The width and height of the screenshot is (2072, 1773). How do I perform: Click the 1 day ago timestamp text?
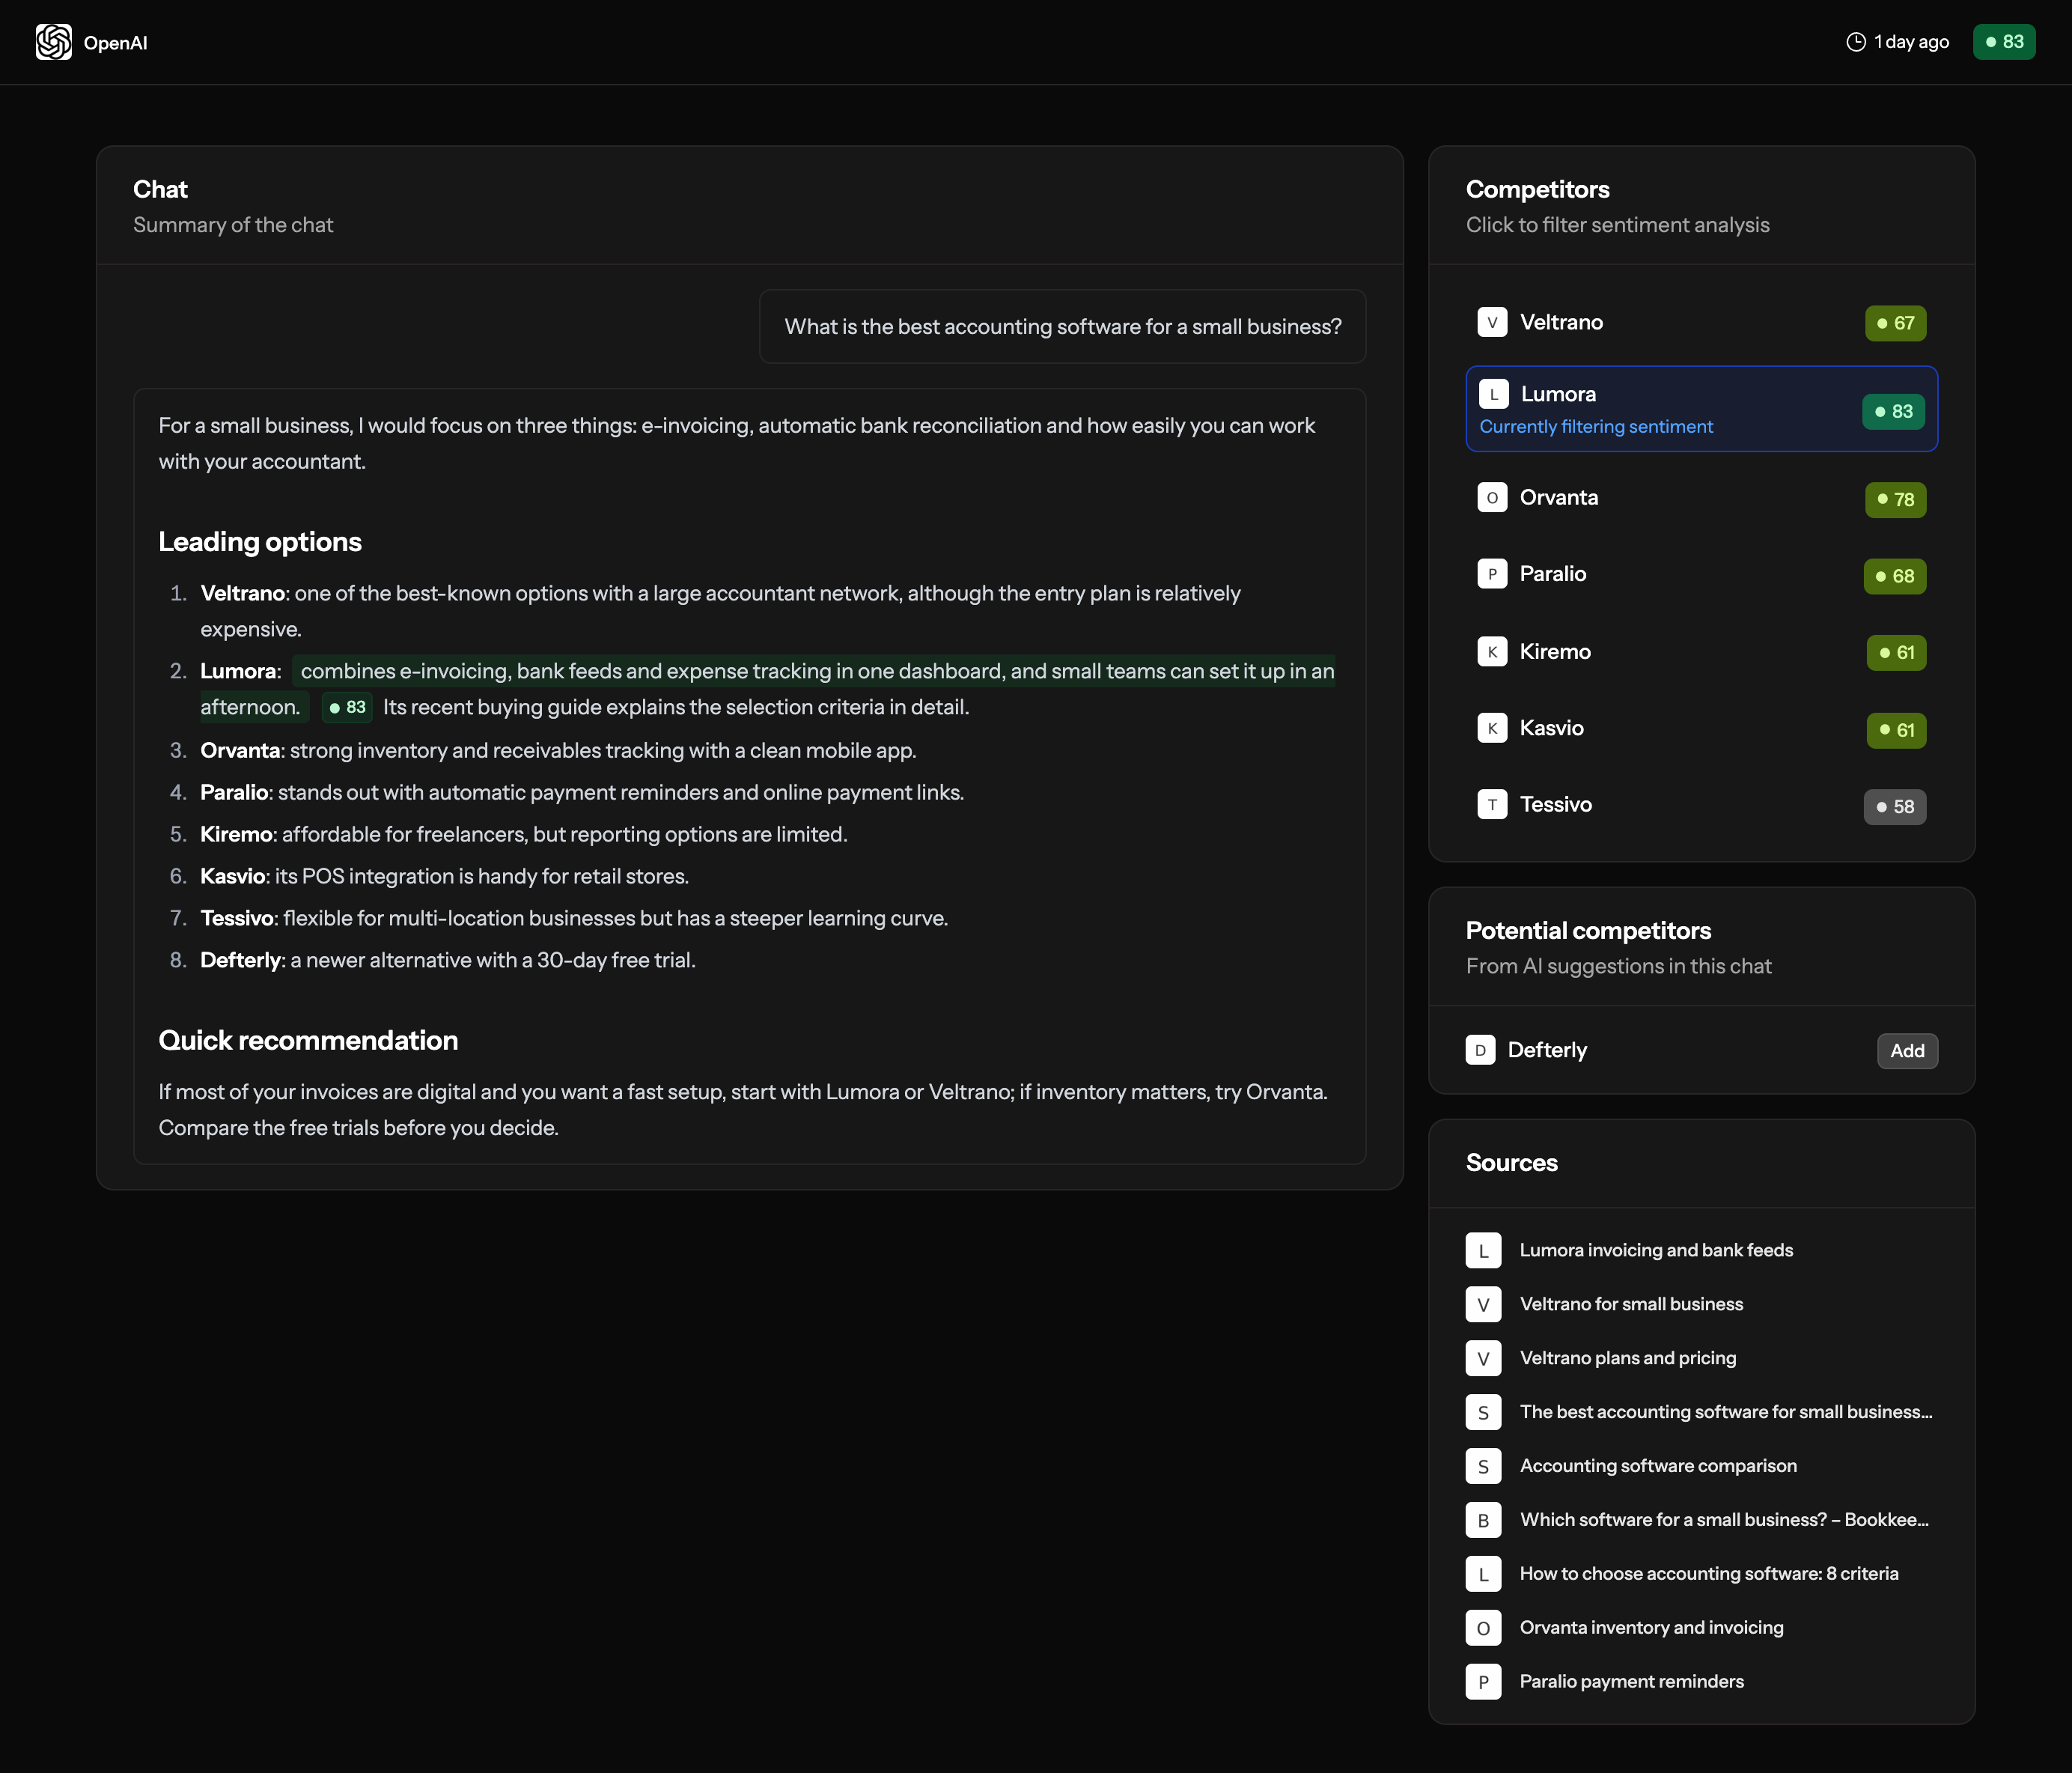(1911, 42)
